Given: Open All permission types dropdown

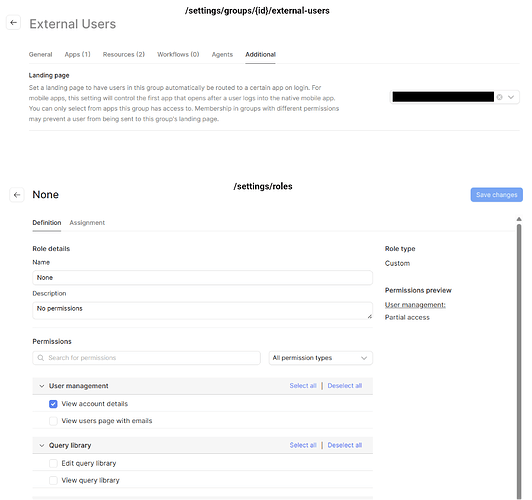Looking at the screenshot, I should pos(321,358).
